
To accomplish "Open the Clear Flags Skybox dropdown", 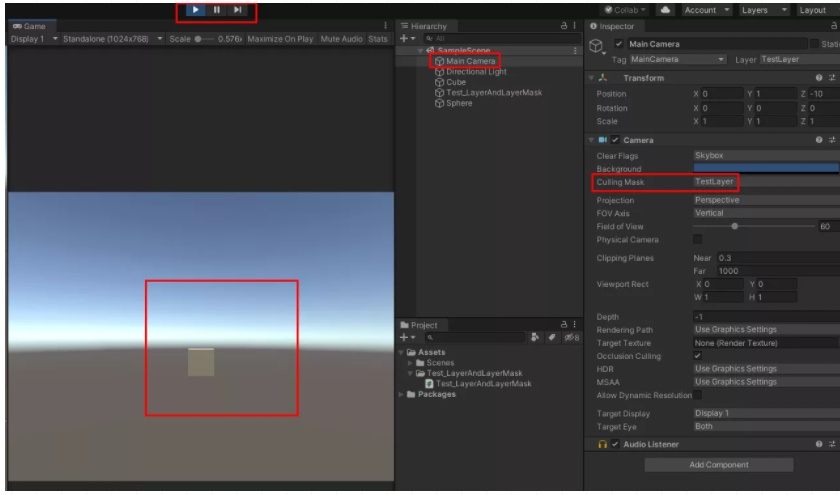I will click(x=767, y=155).
